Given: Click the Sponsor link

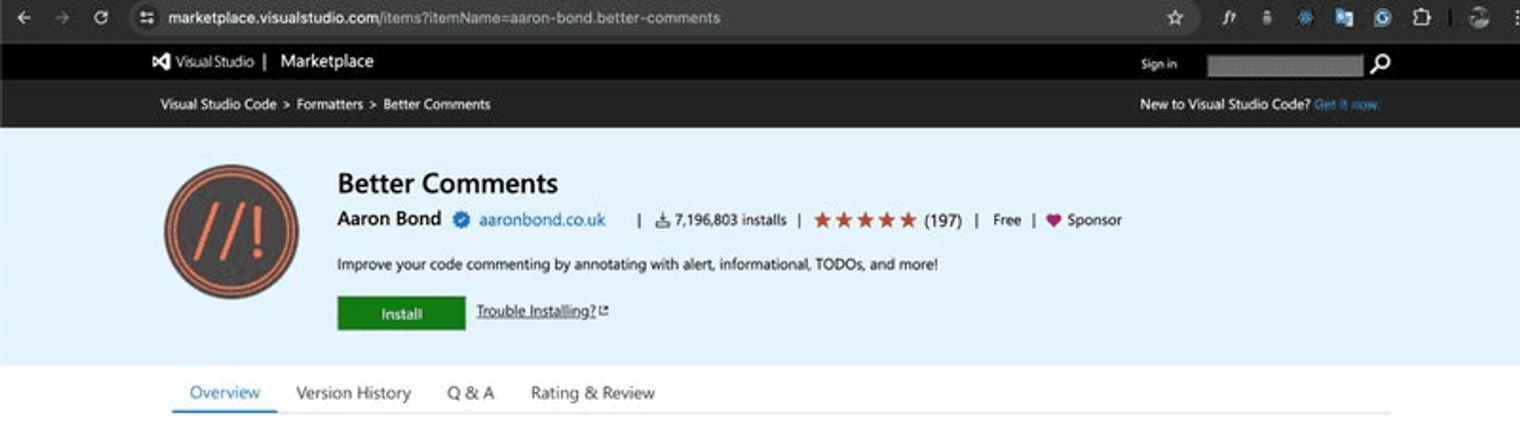Looking at the screenshot, I should (x=1094, y=220).
